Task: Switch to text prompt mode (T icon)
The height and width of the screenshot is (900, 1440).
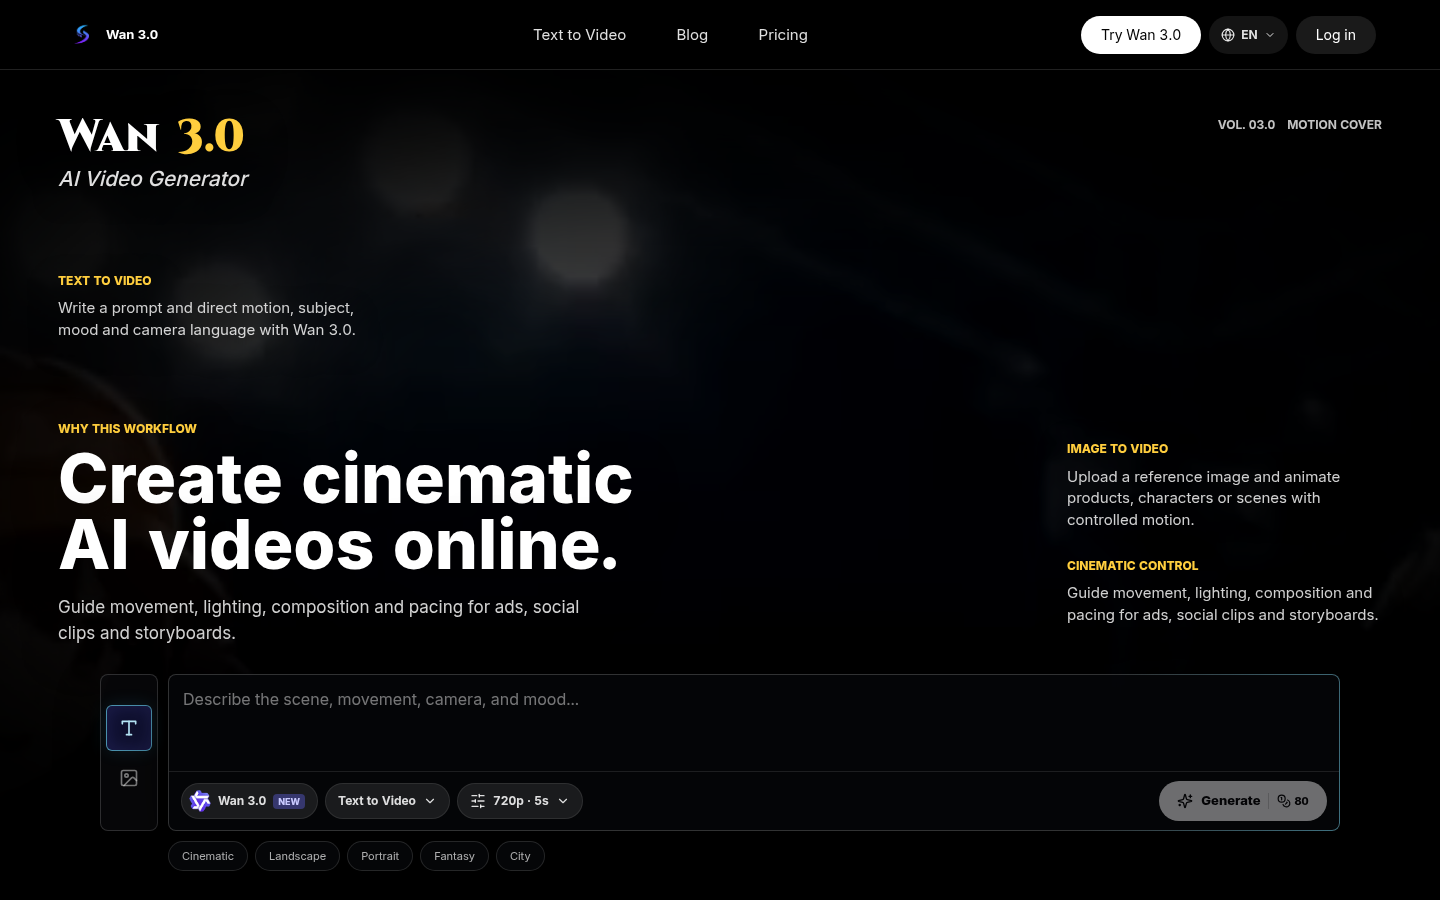Action: [x=129, y=728]
